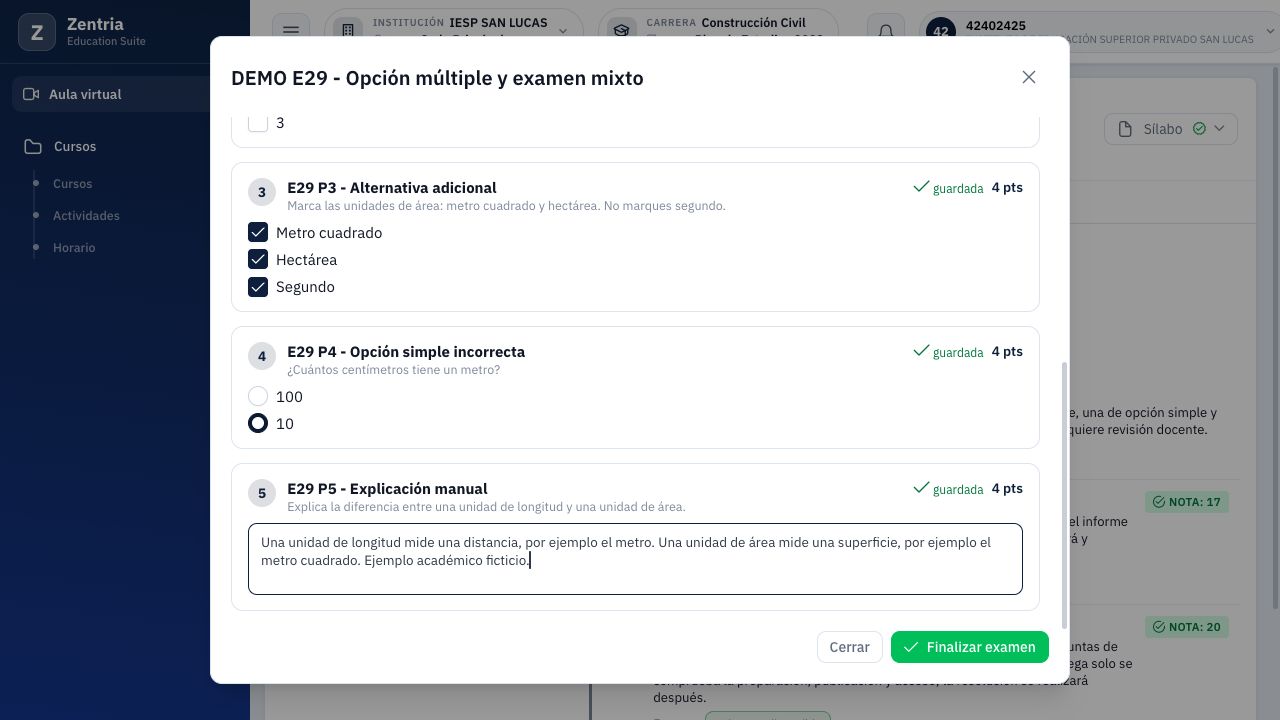This screenshot has width=1280, height=720.
Task: Click the Zentria Z logo icon
Action: (x=37, y=33)
